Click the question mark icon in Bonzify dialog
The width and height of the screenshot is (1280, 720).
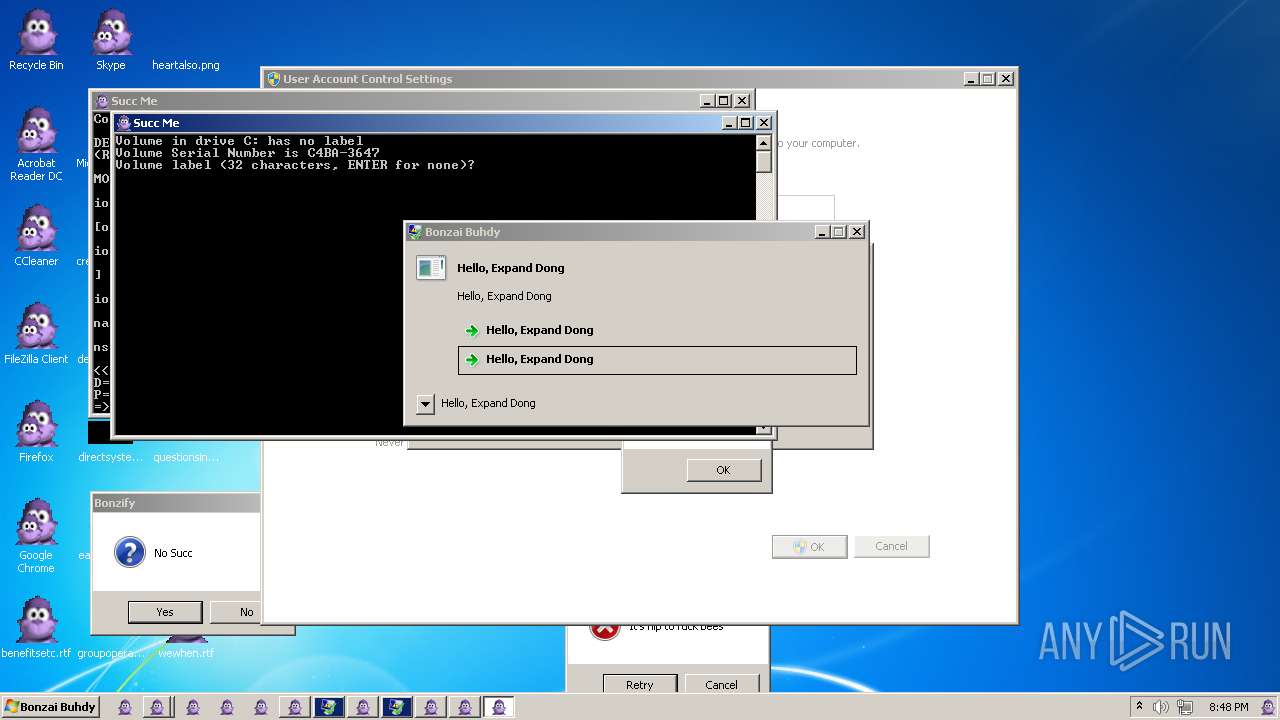pos(130,552)
